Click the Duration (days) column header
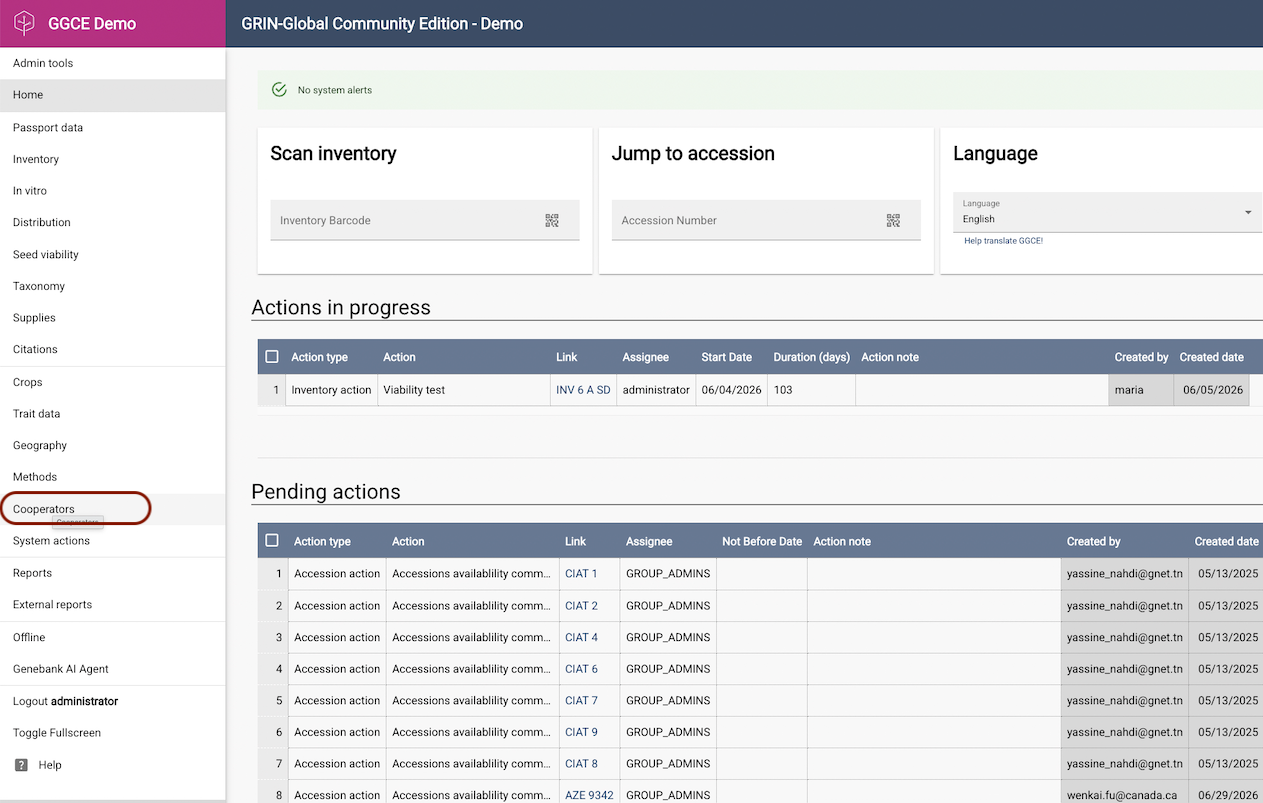The height and width of the screenshot is (803, 1263). 812,357
